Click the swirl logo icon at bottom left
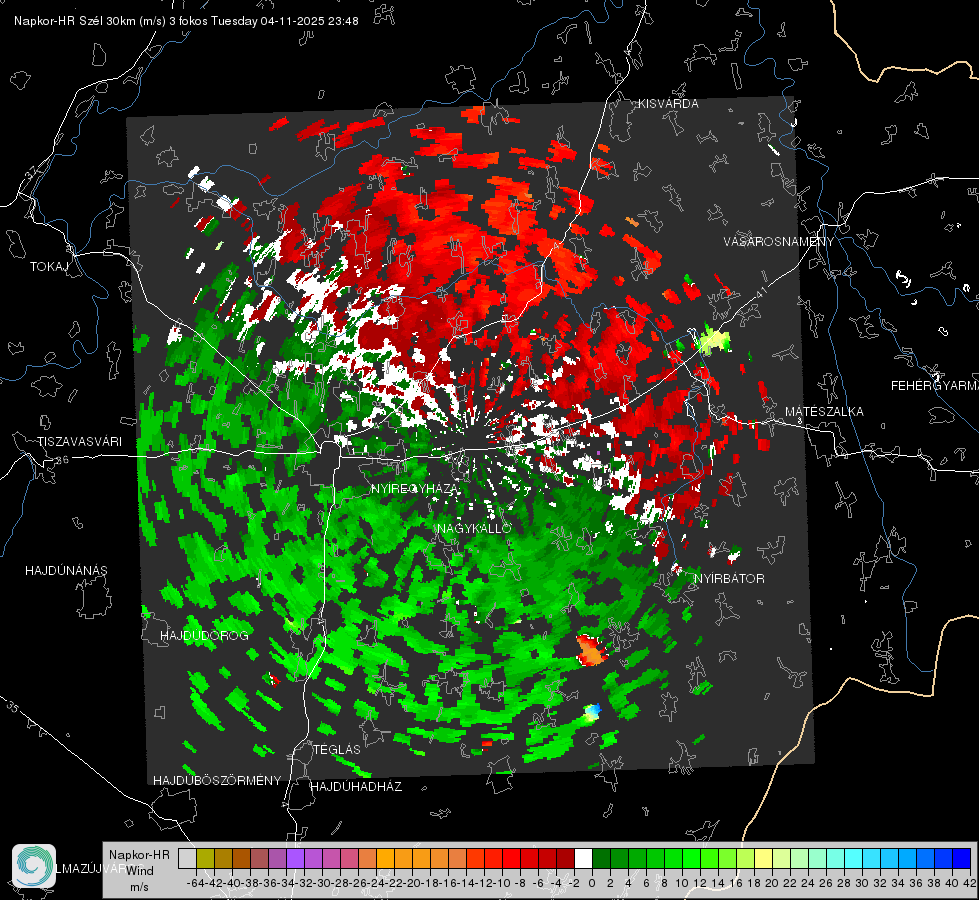Viewport: 979px width, 900px height. pyautogui.click(x=34, y=866)
